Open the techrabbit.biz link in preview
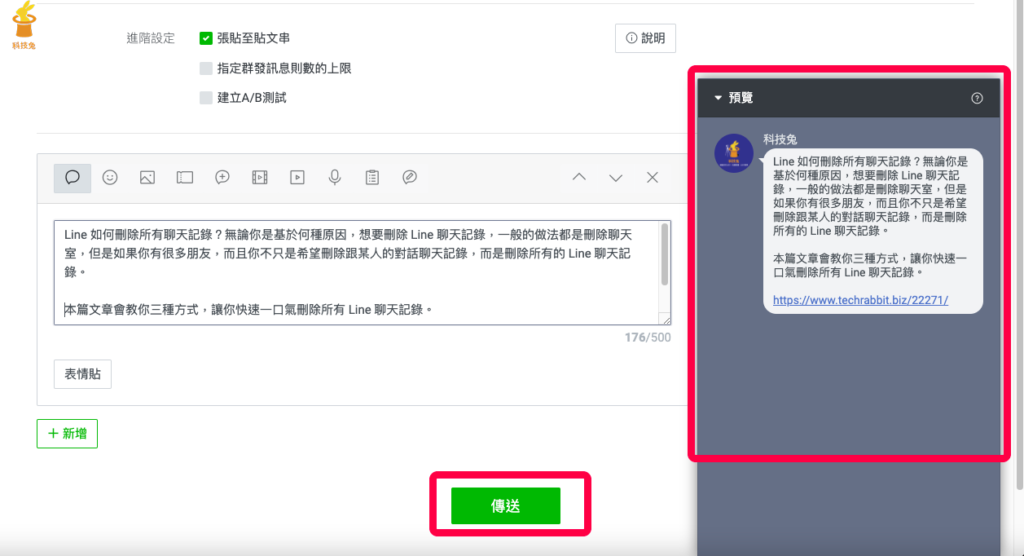Viewport: 1024px width, 556px height. (860, 300)
